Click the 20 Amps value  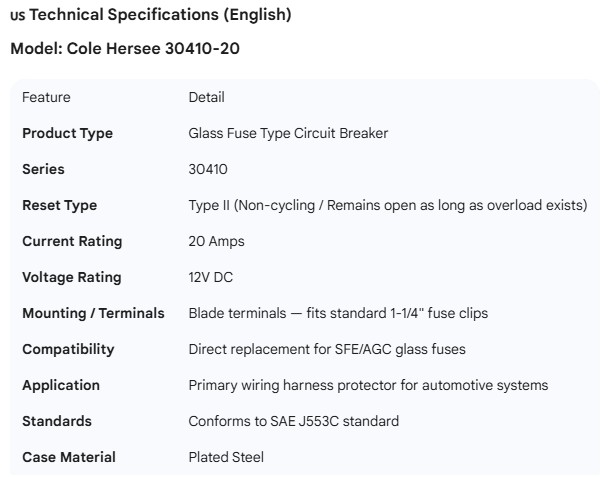216,241
